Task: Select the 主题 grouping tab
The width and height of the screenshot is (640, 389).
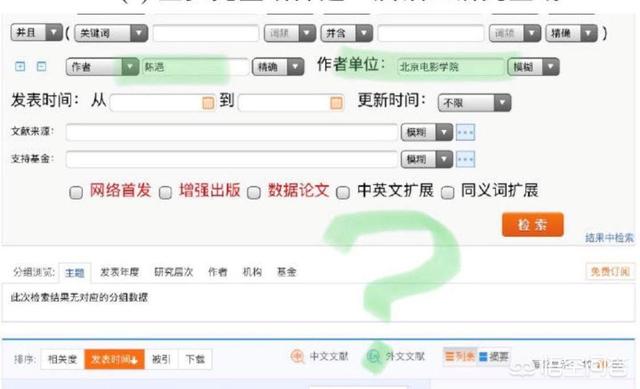Action: (75, 273)
